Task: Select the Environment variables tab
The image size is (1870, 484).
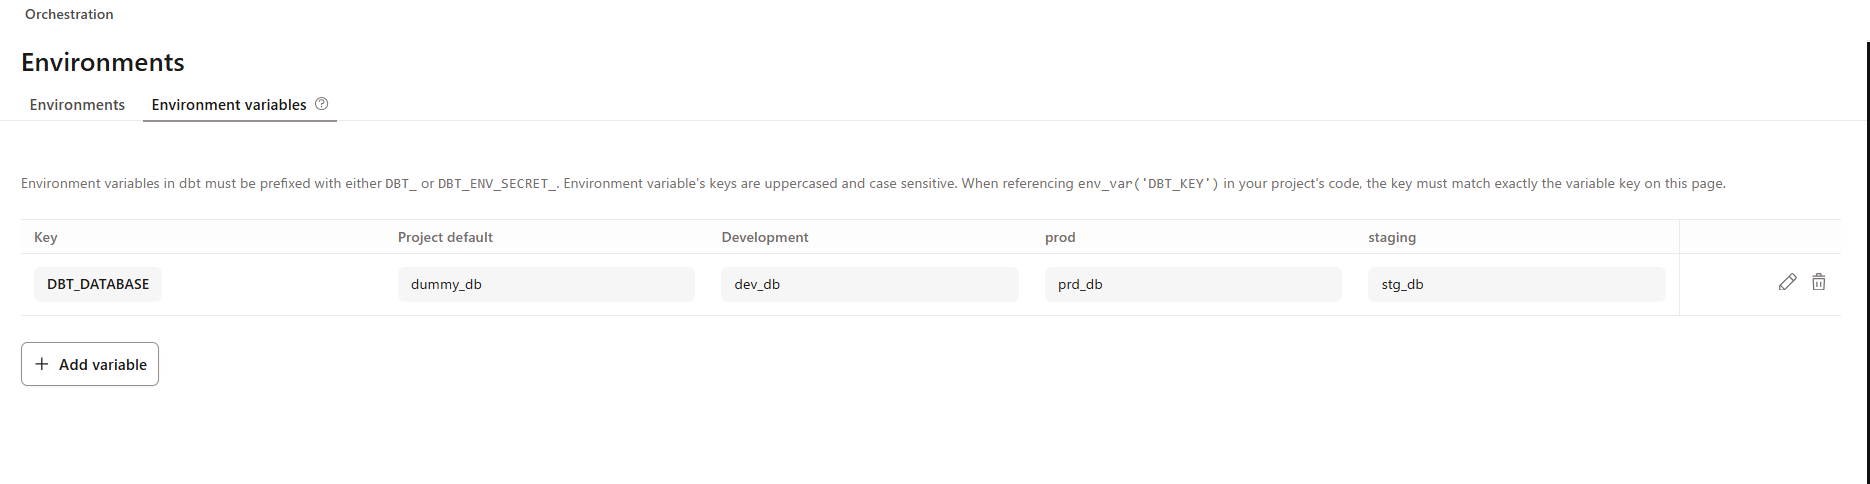Action: click(229, 105)
